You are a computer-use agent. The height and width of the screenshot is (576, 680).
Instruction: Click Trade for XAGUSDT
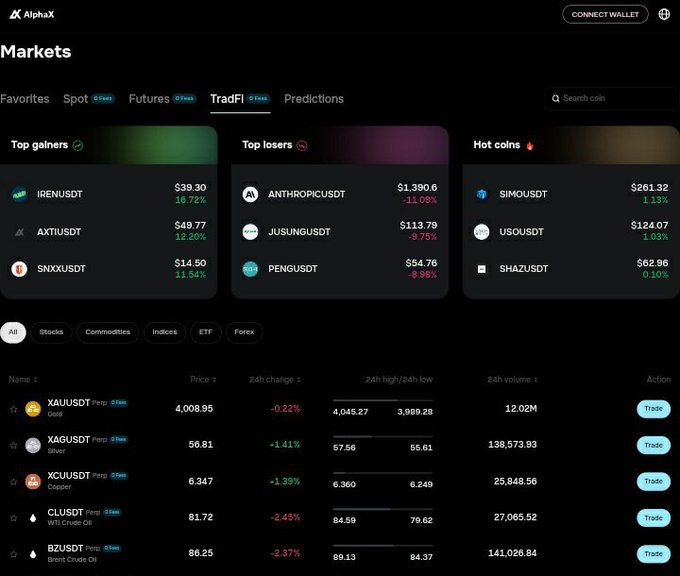[x=653, y=445]
